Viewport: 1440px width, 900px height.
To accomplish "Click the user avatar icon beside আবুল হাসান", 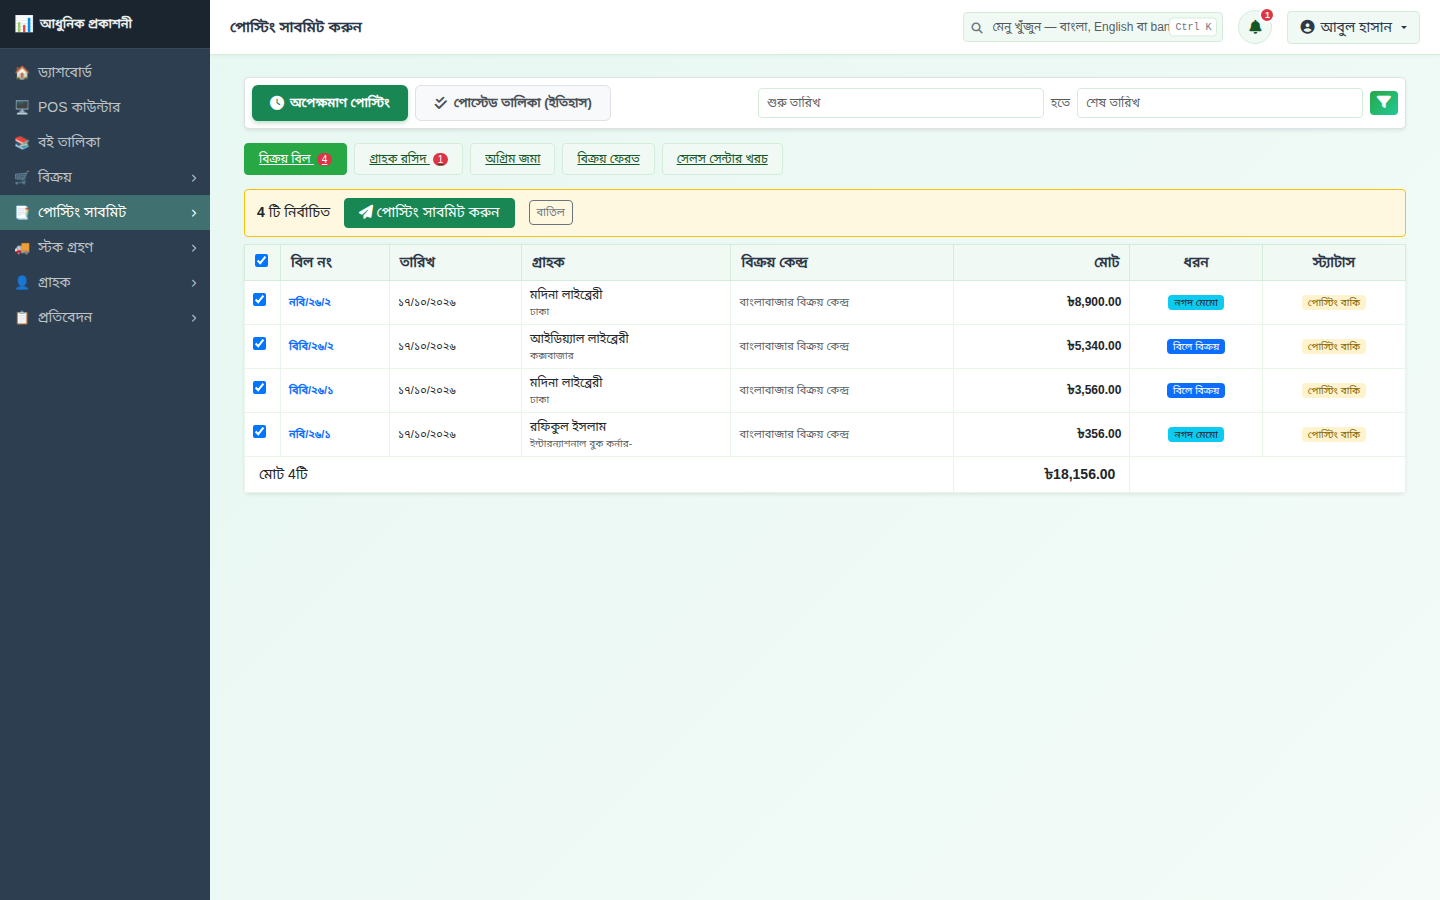I will tap(1307, 27).
